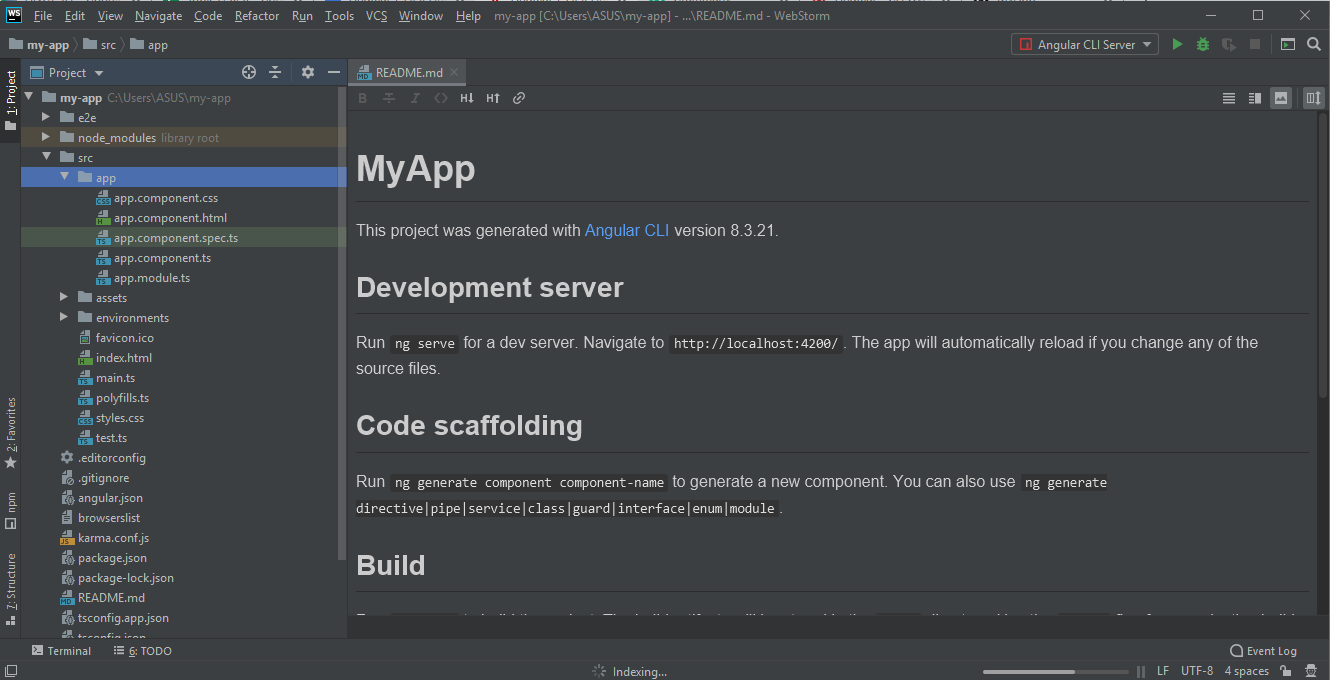Pause the indexing background task

(x=1141, y=671)
